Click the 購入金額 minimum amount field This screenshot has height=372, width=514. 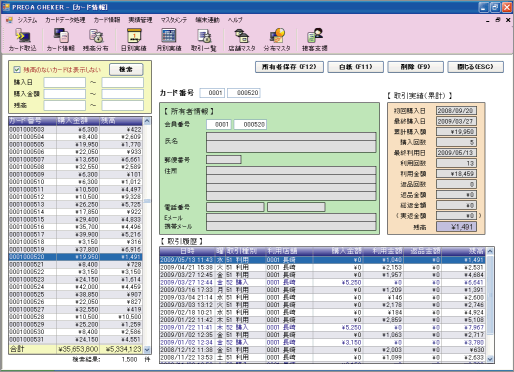point(65,94)
